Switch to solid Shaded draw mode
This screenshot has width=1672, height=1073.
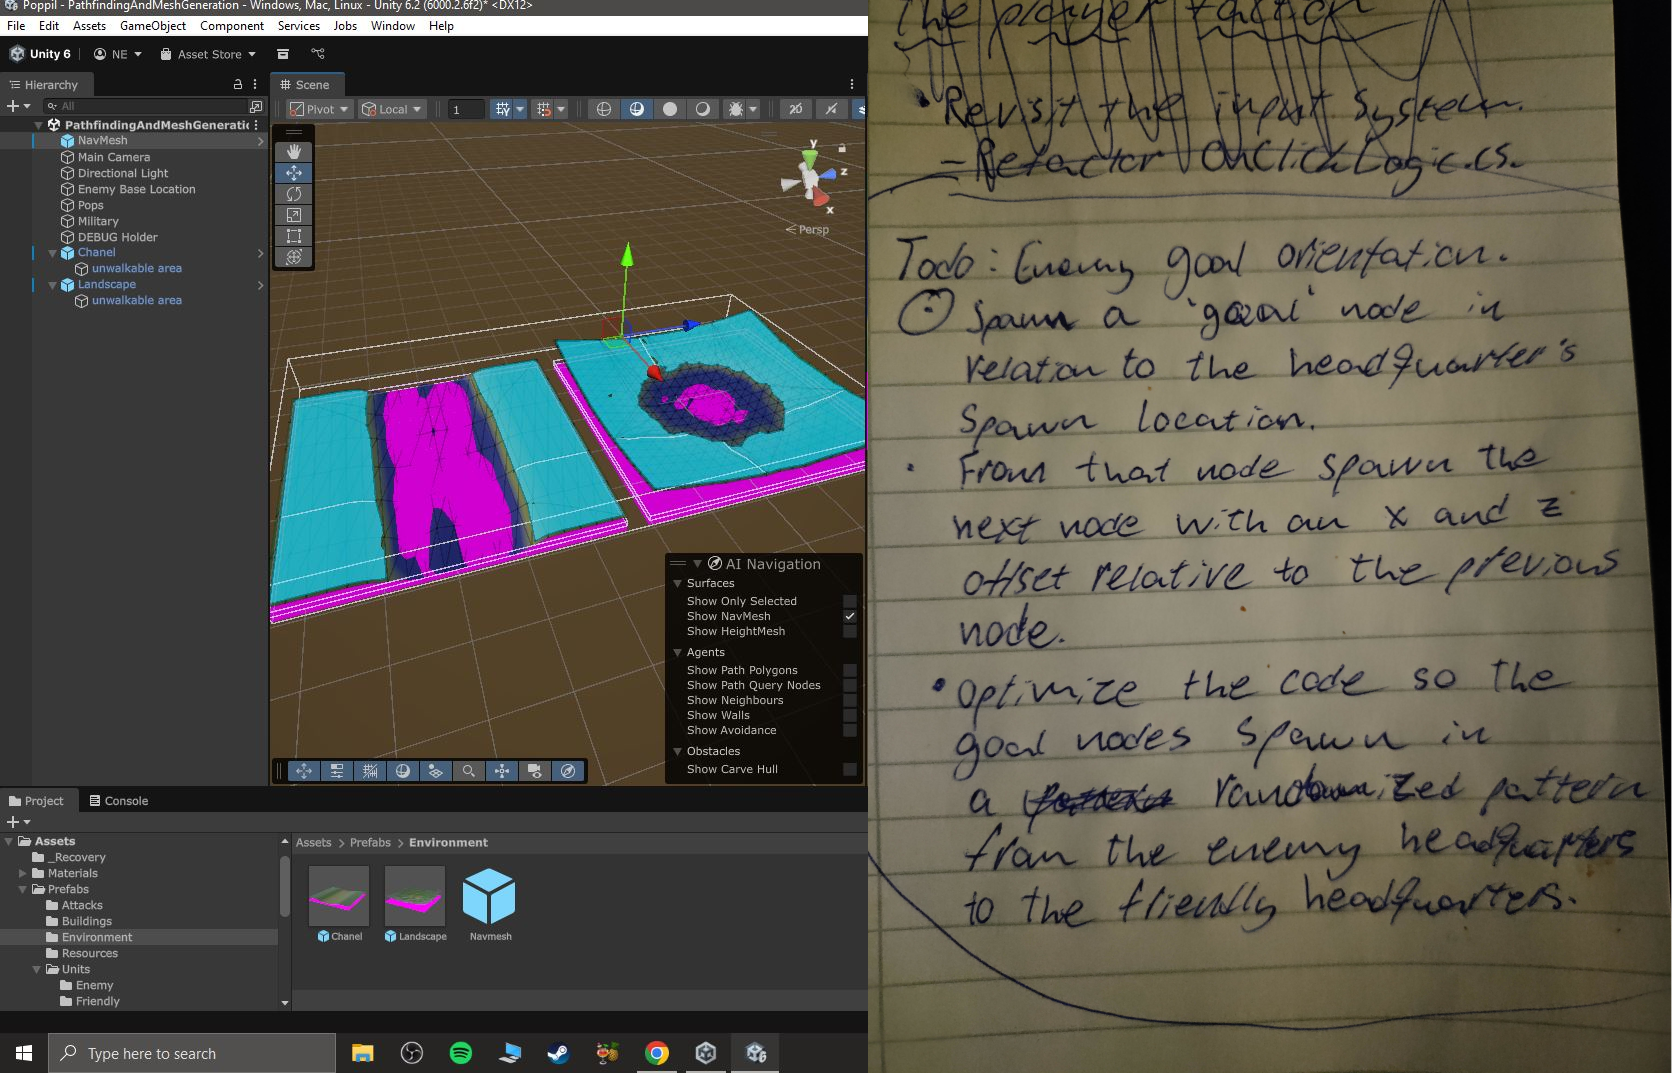(670, 109)
